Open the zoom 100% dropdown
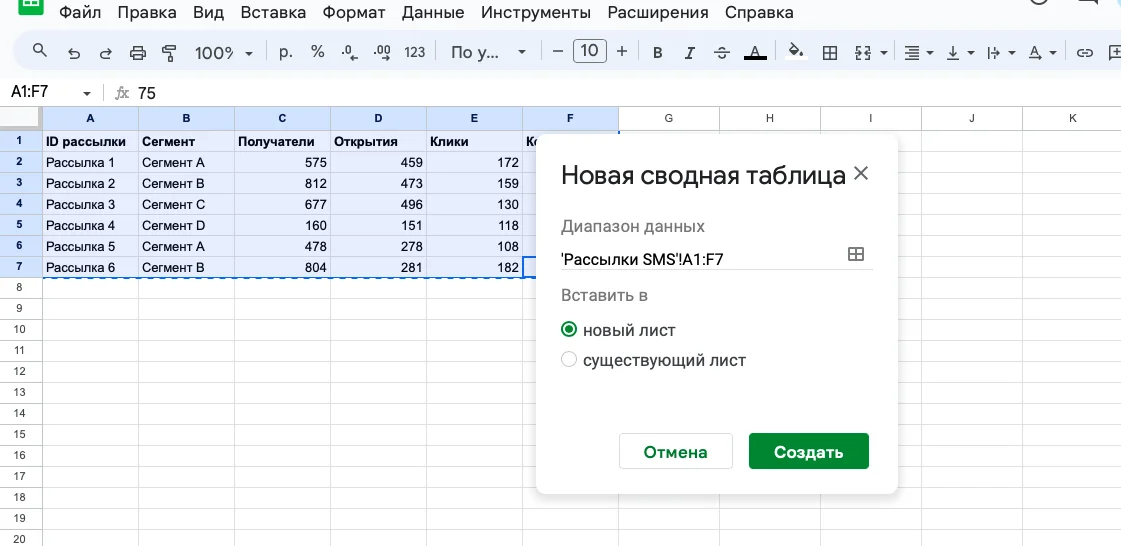The width and height of the screenshot is (1121, 546). [x=223, y=52]
